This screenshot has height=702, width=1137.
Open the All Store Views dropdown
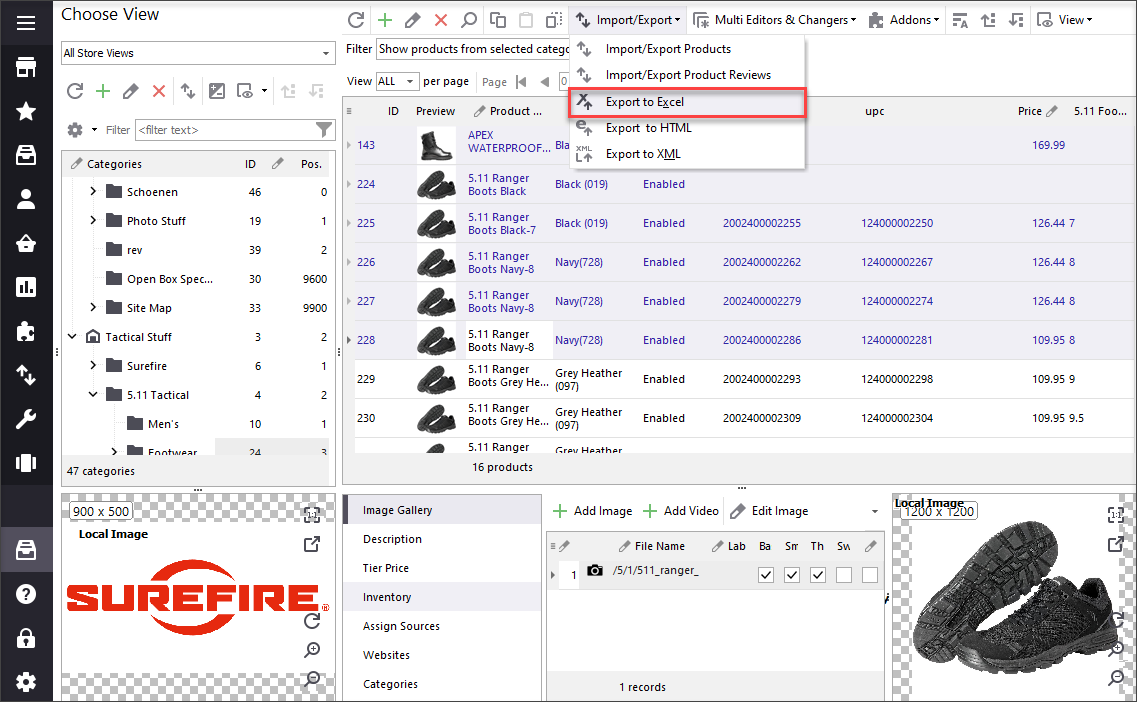pos(198,53)
